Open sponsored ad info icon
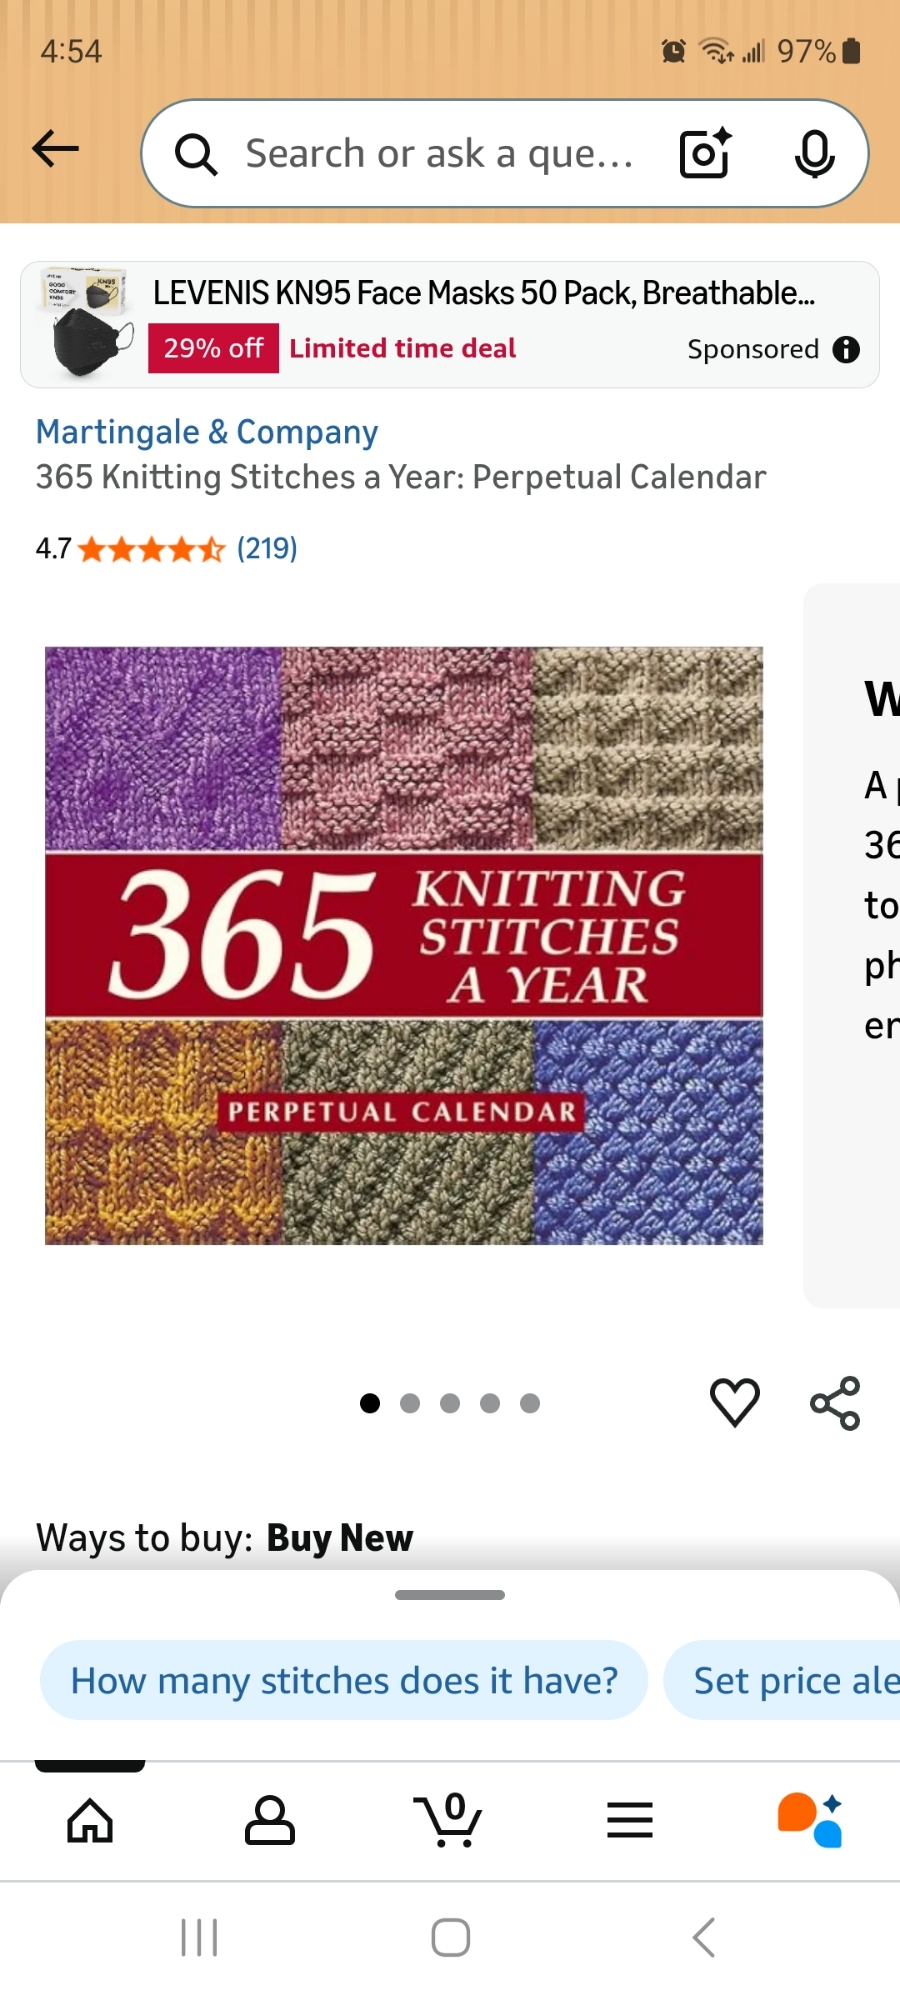The width and height of the screenshot is (900, 2000). point(846,349)
